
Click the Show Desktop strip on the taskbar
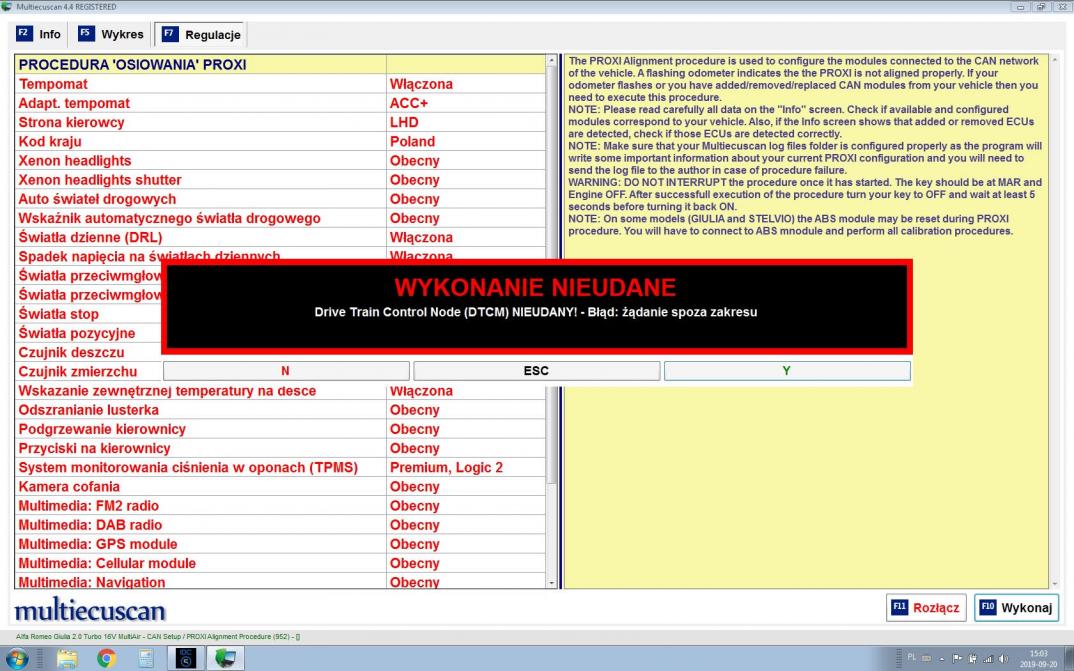[1069, 659]
